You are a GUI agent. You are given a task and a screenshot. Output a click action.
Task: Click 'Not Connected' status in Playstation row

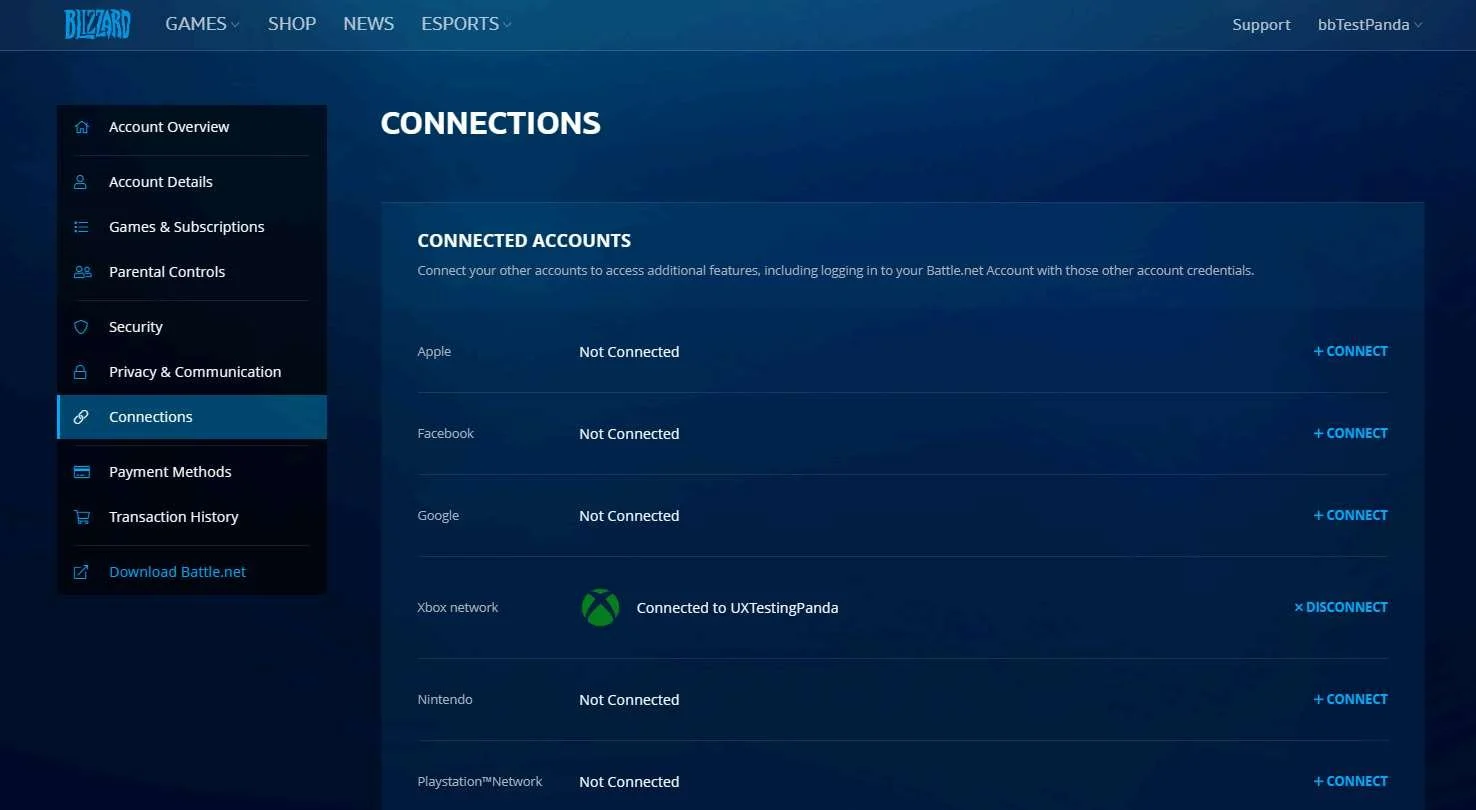pyautogui.click(x=629, y=782)
